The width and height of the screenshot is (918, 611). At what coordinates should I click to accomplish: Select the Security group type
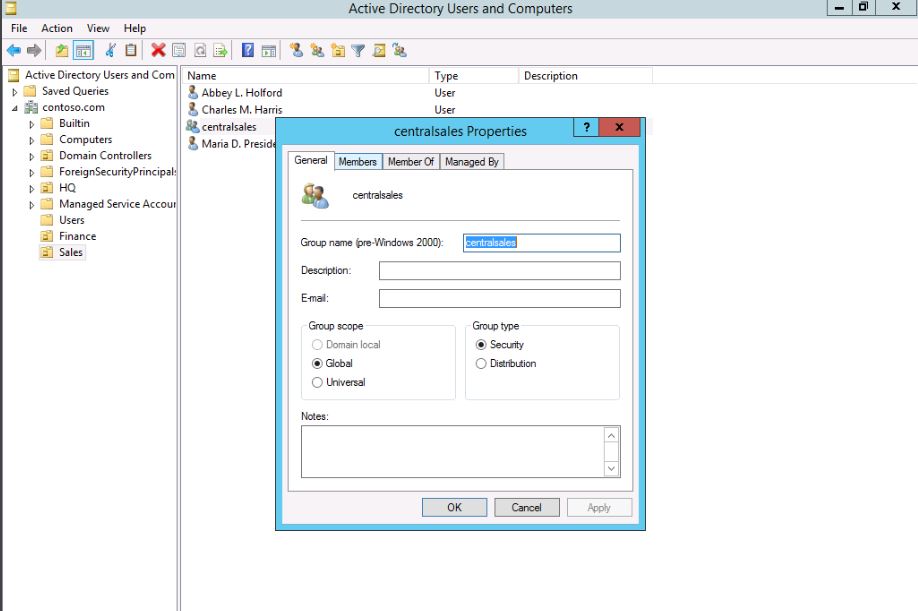coord(481,345)
